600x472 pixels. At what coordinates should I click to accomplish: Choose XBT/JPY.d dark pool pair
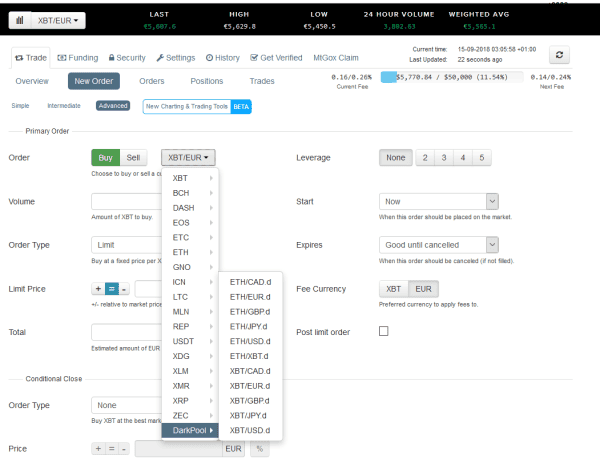pos(250,416)
